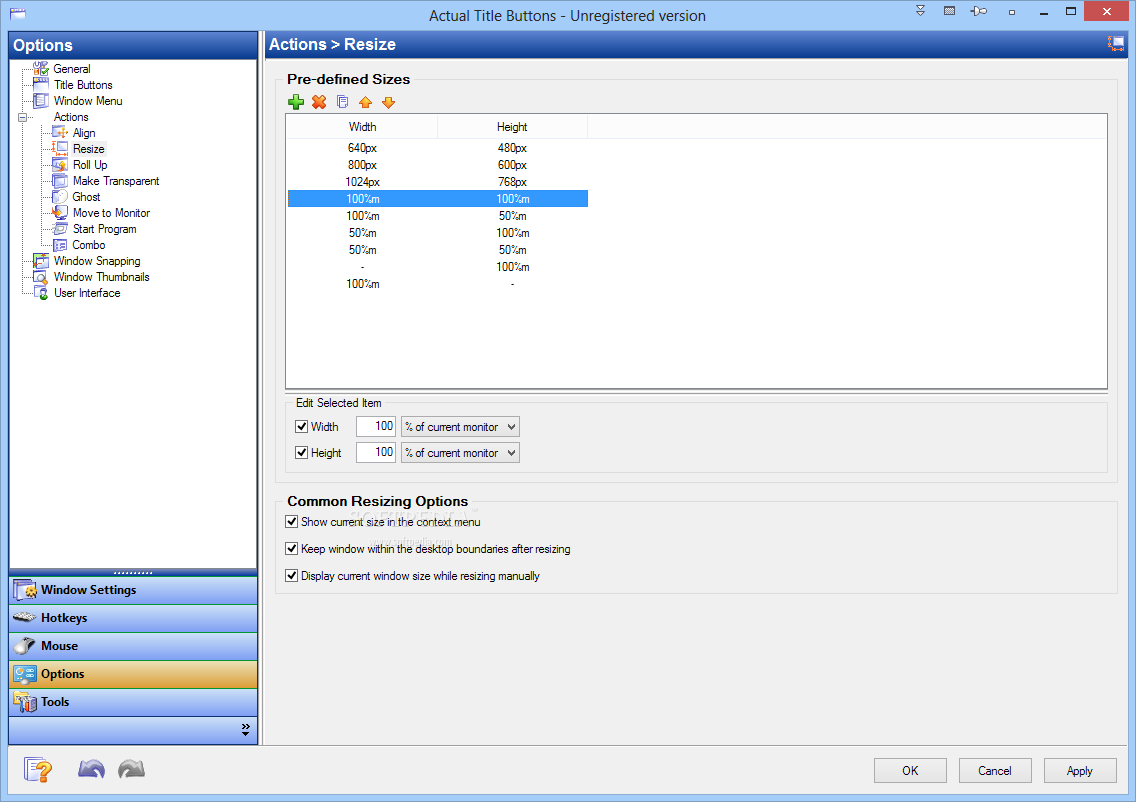Click the redo arrow icon at the bottom
The height and width of the screenshot is (802, 1136).
pos(131,769)
